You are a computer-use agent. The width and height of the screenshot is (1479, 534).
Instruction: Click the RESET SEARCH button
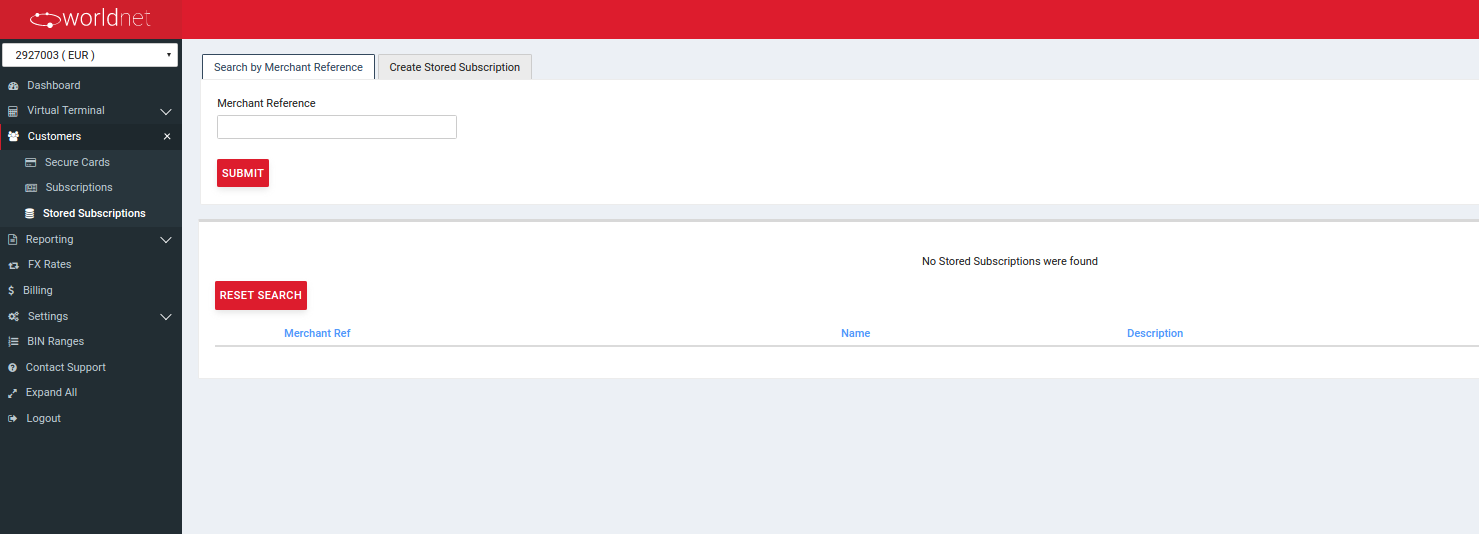pyautogui.click(x=261, y=295)
